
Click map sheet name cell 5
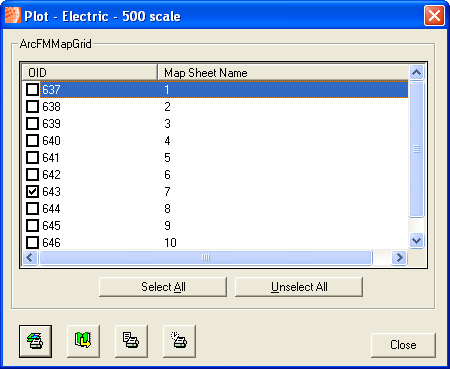(167, 158)
